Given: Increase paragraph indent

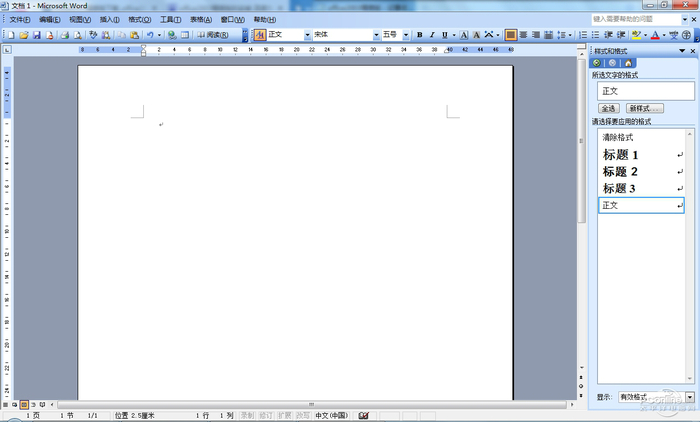Looking at the screenshot, I should (x=621, y=35).
